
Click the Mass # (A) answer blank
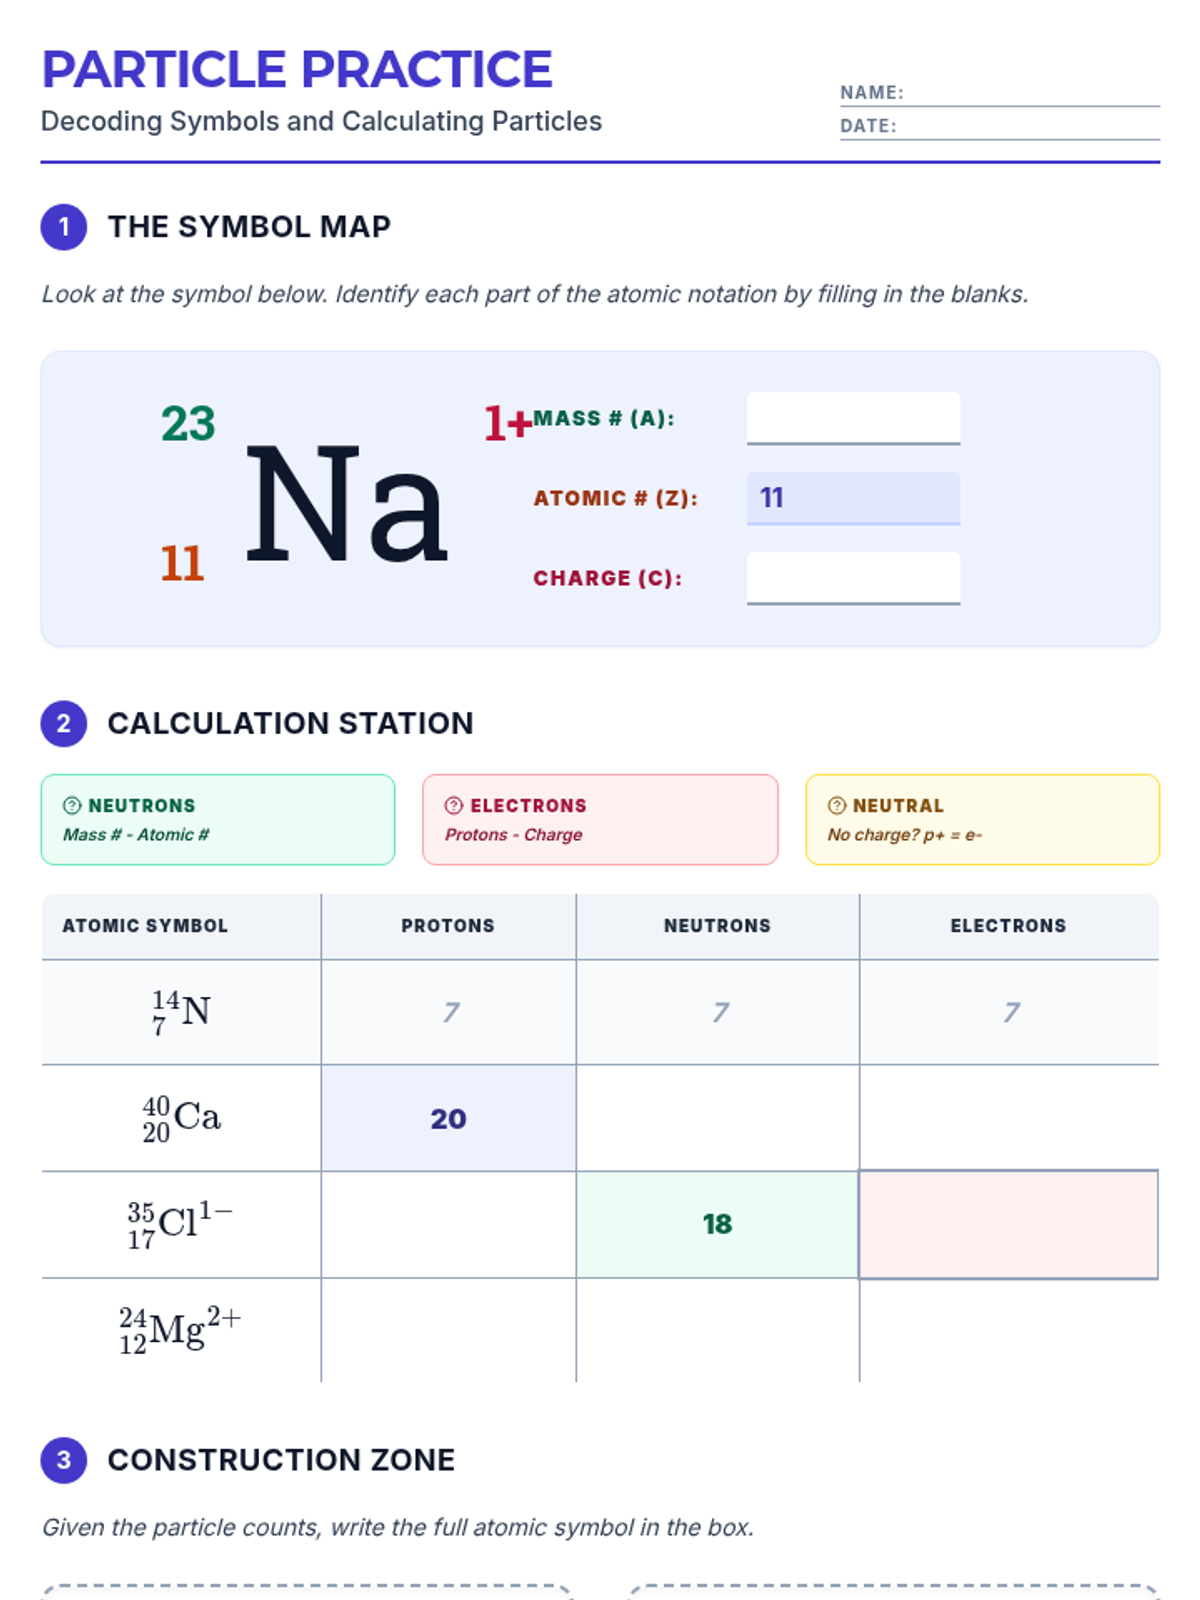[x=853, y=418]
